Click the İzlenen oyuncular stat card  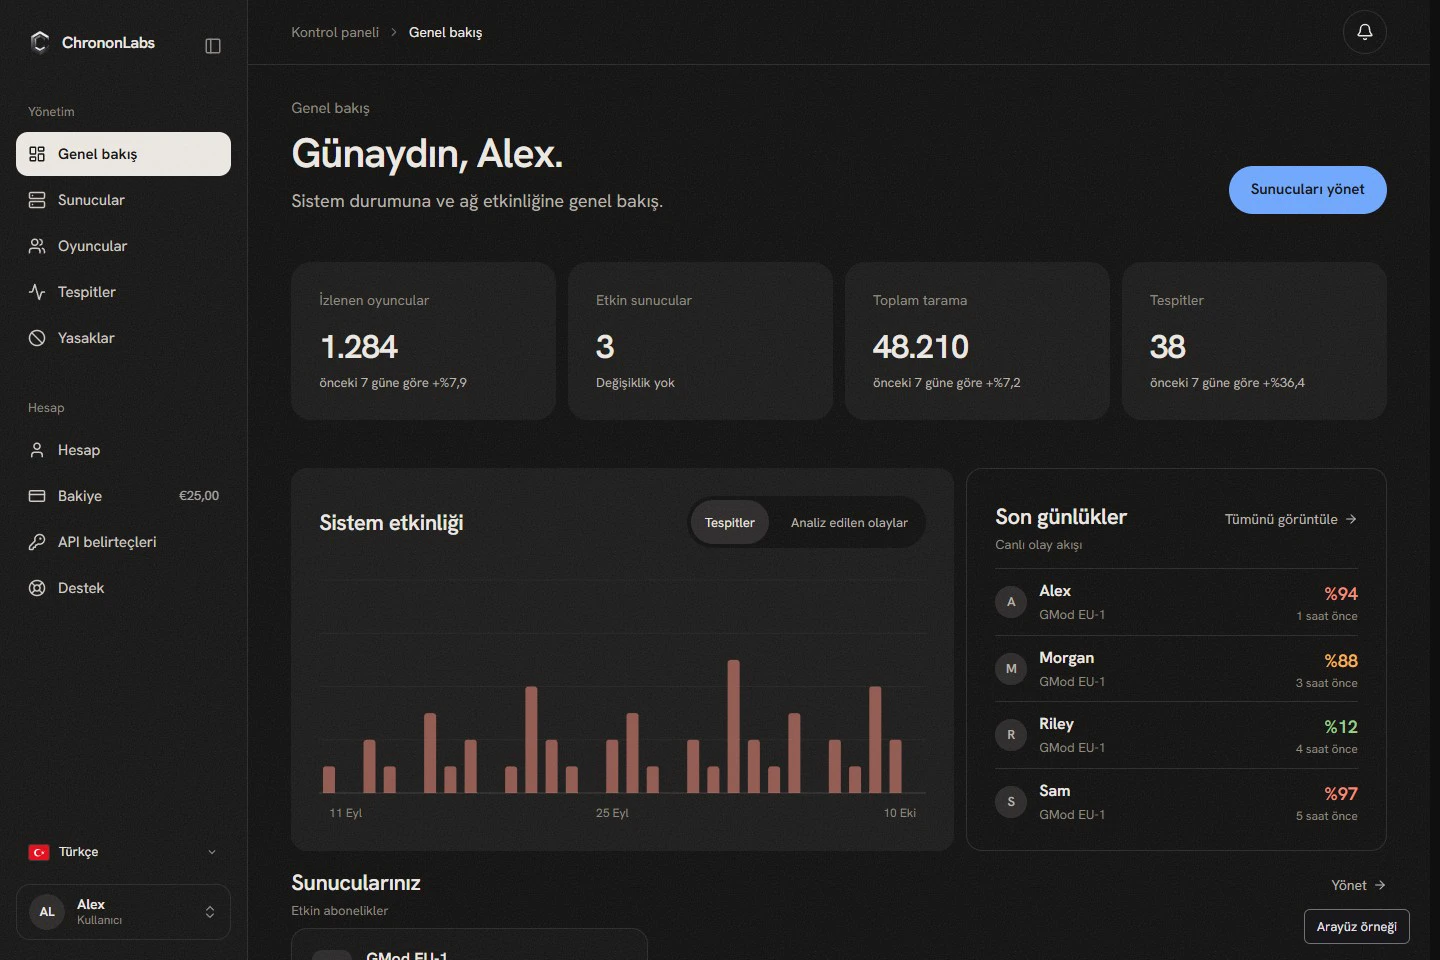(x=423, y=341)
